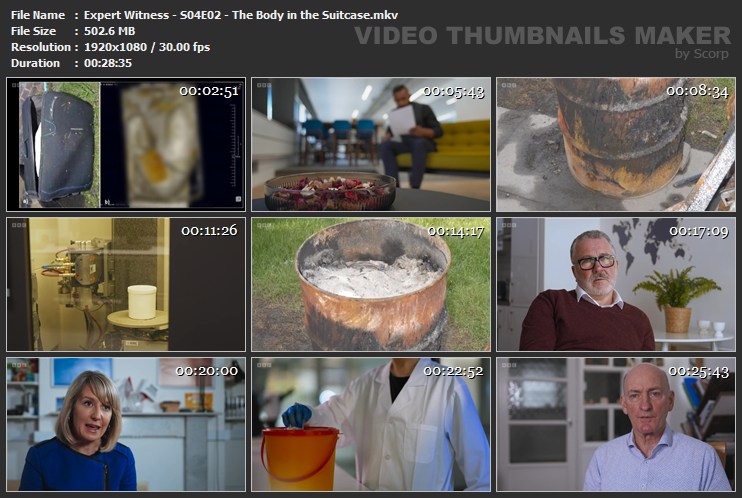This screenshot has width=742, height=498.
Task: Open the bald man thumbnail at 00:25:43
Action: [616, 424]
